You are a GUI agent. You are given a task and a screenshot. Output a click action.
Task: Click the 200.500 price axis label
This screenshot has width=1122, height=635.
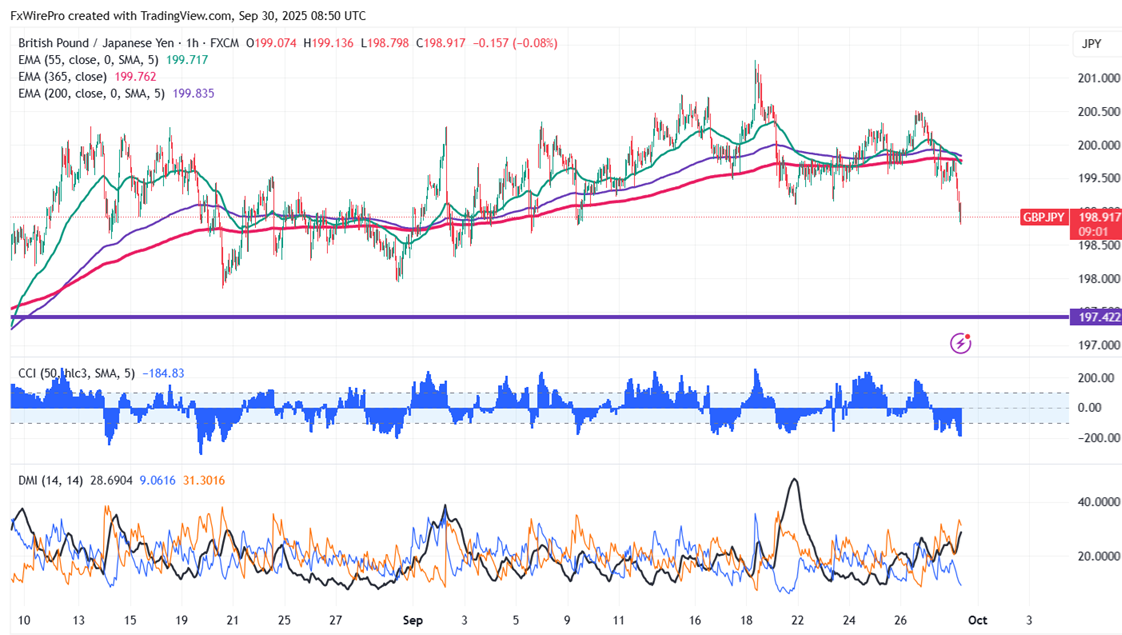click(x=1098, y=112)
